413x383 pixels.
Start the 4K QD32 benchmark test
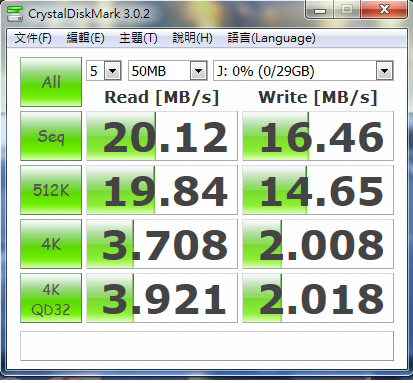(x=51, y=298)
